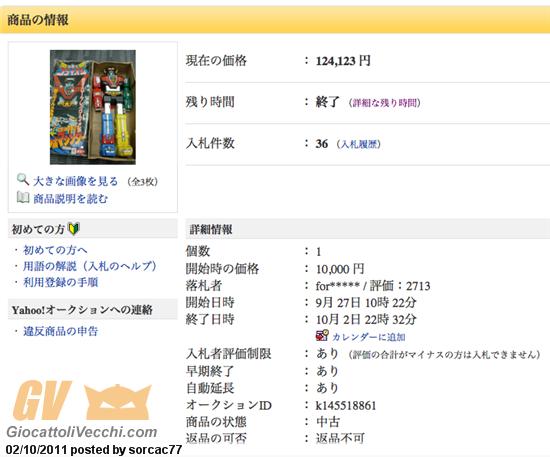Open 用語の解説（入札のヘルプ） link
Image resolution: width=550 pixels, height=457 pixels.
(x=90, y=266)
